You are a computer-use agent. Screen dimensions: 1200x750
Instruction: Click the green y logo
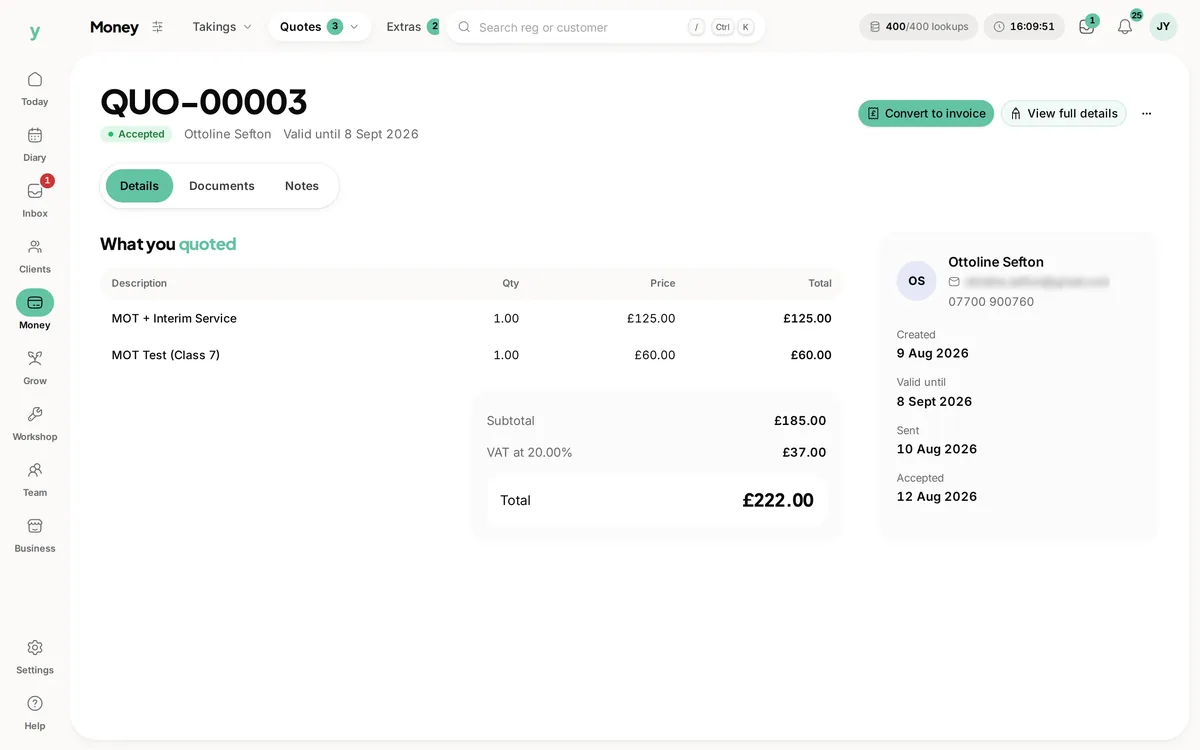(x=35, y=32)
